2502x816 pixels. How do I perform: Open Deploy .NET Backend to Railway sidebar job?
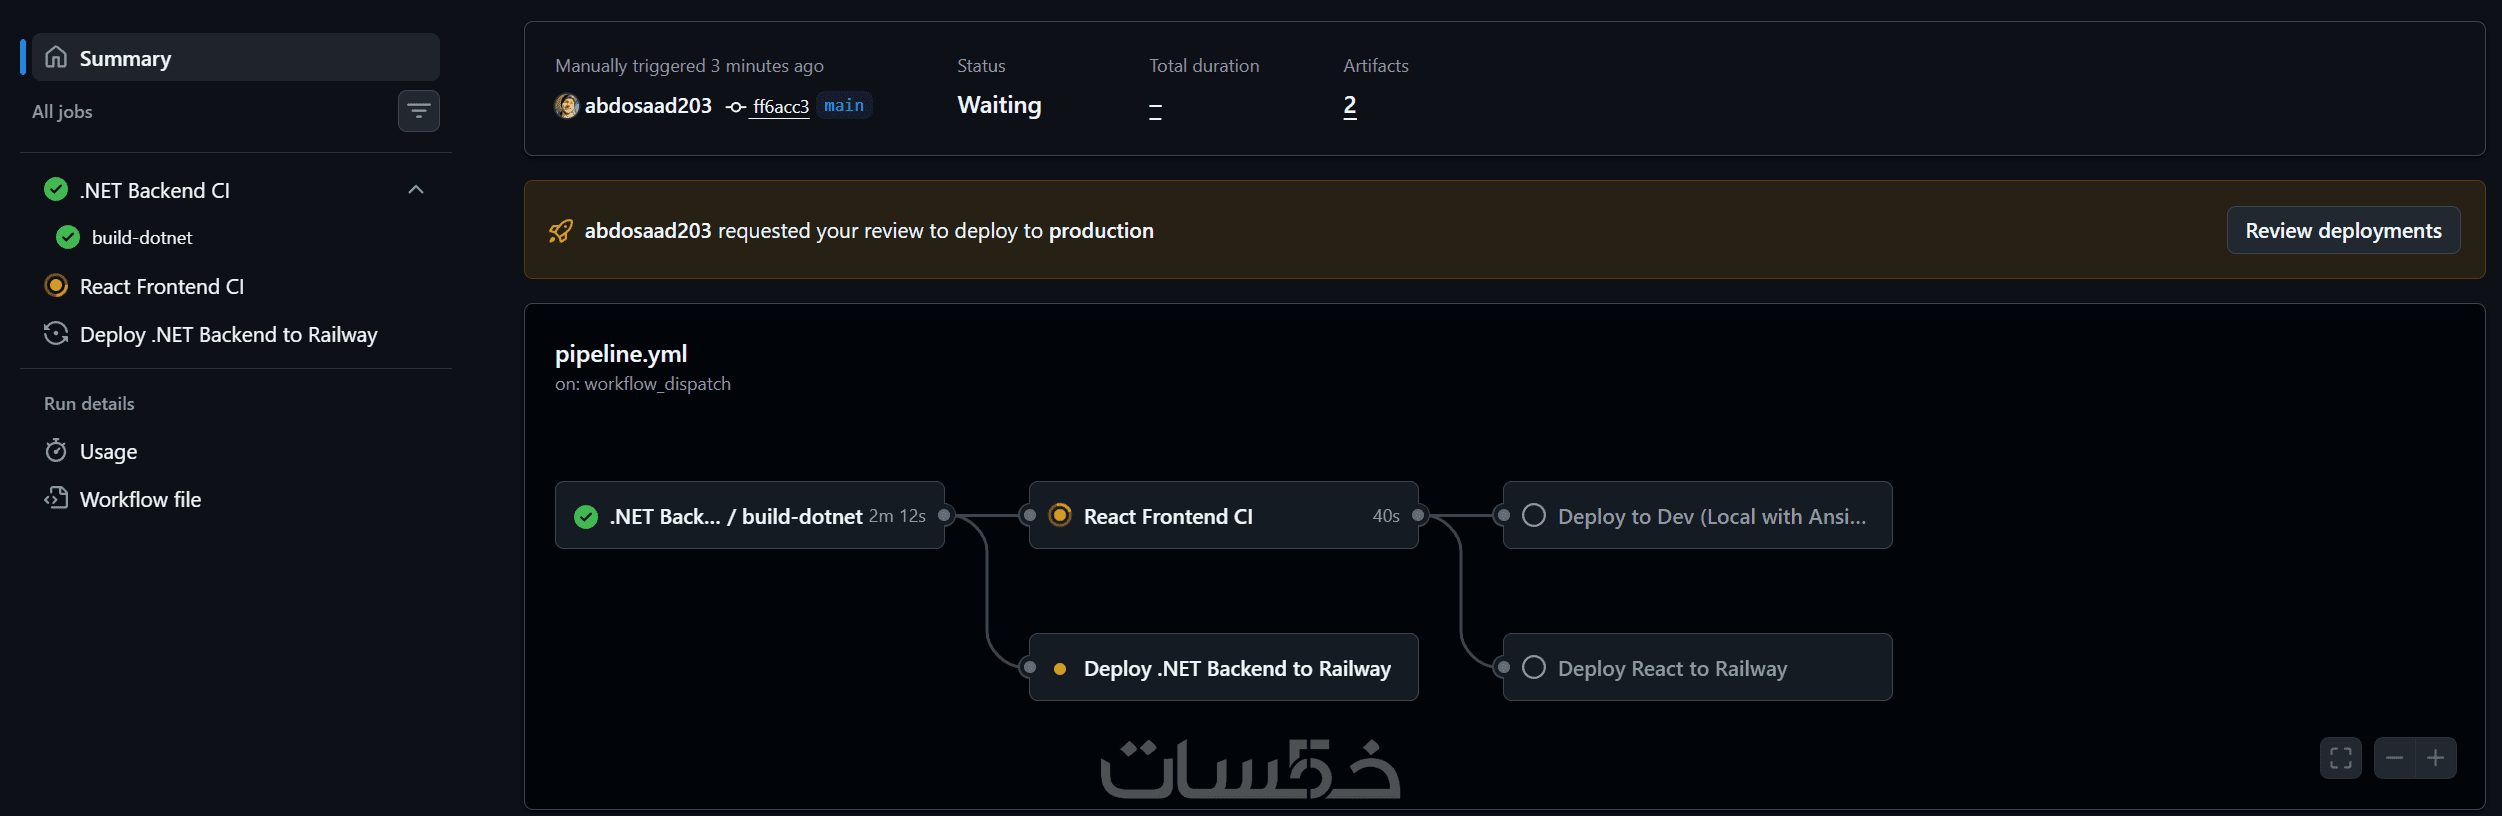(x=228, y=335)
